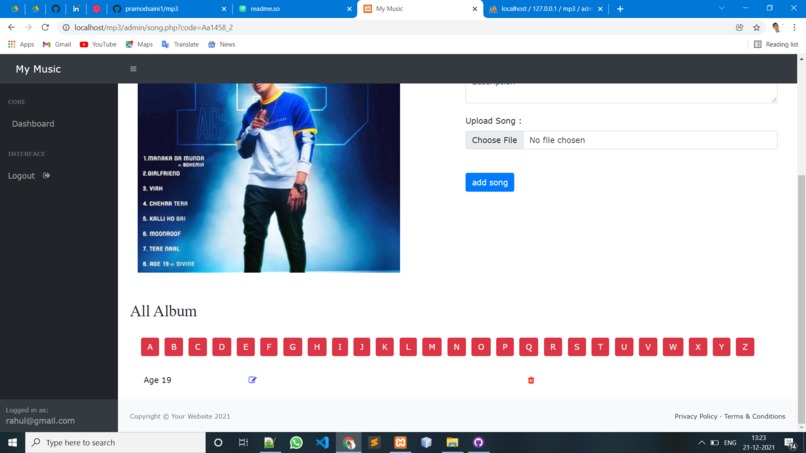
Task: Filter albums by letter B
Action: tap(174, 347)
